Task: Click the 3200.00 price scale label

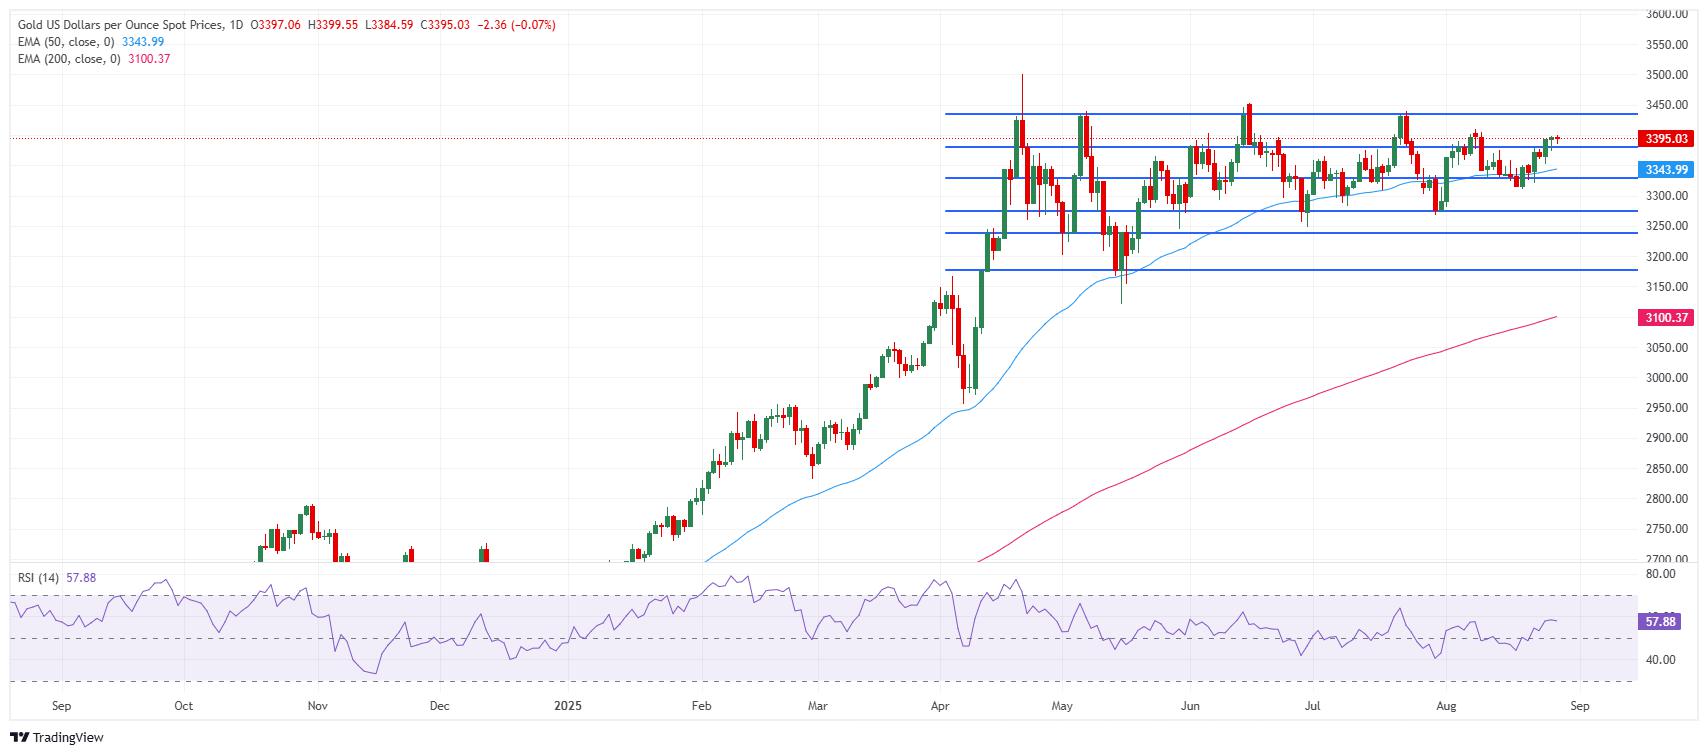Action: (1666, 257)
